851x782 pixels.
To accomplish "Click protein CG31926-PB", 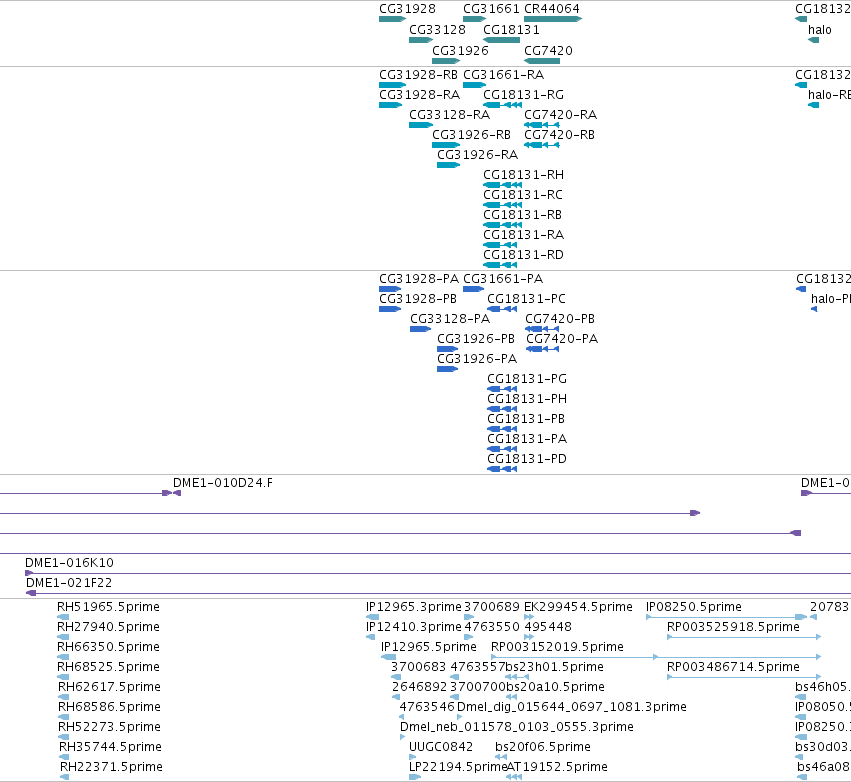I will click(448, 349).
